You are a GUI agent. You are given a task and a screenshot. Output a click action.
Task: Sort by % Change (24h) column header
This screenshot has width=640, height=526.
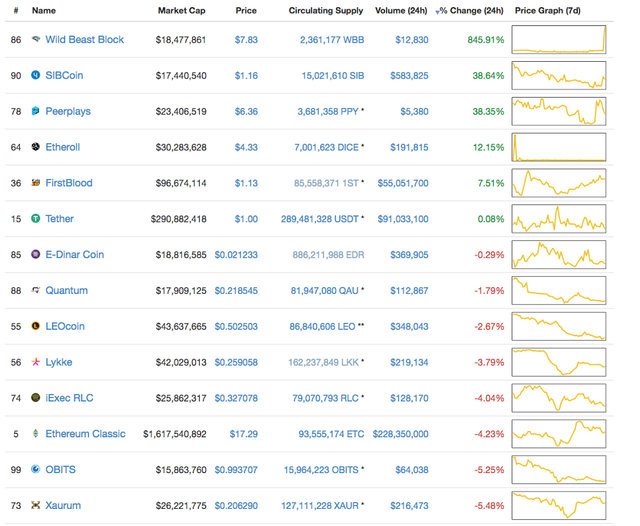(x=469, y=11)
